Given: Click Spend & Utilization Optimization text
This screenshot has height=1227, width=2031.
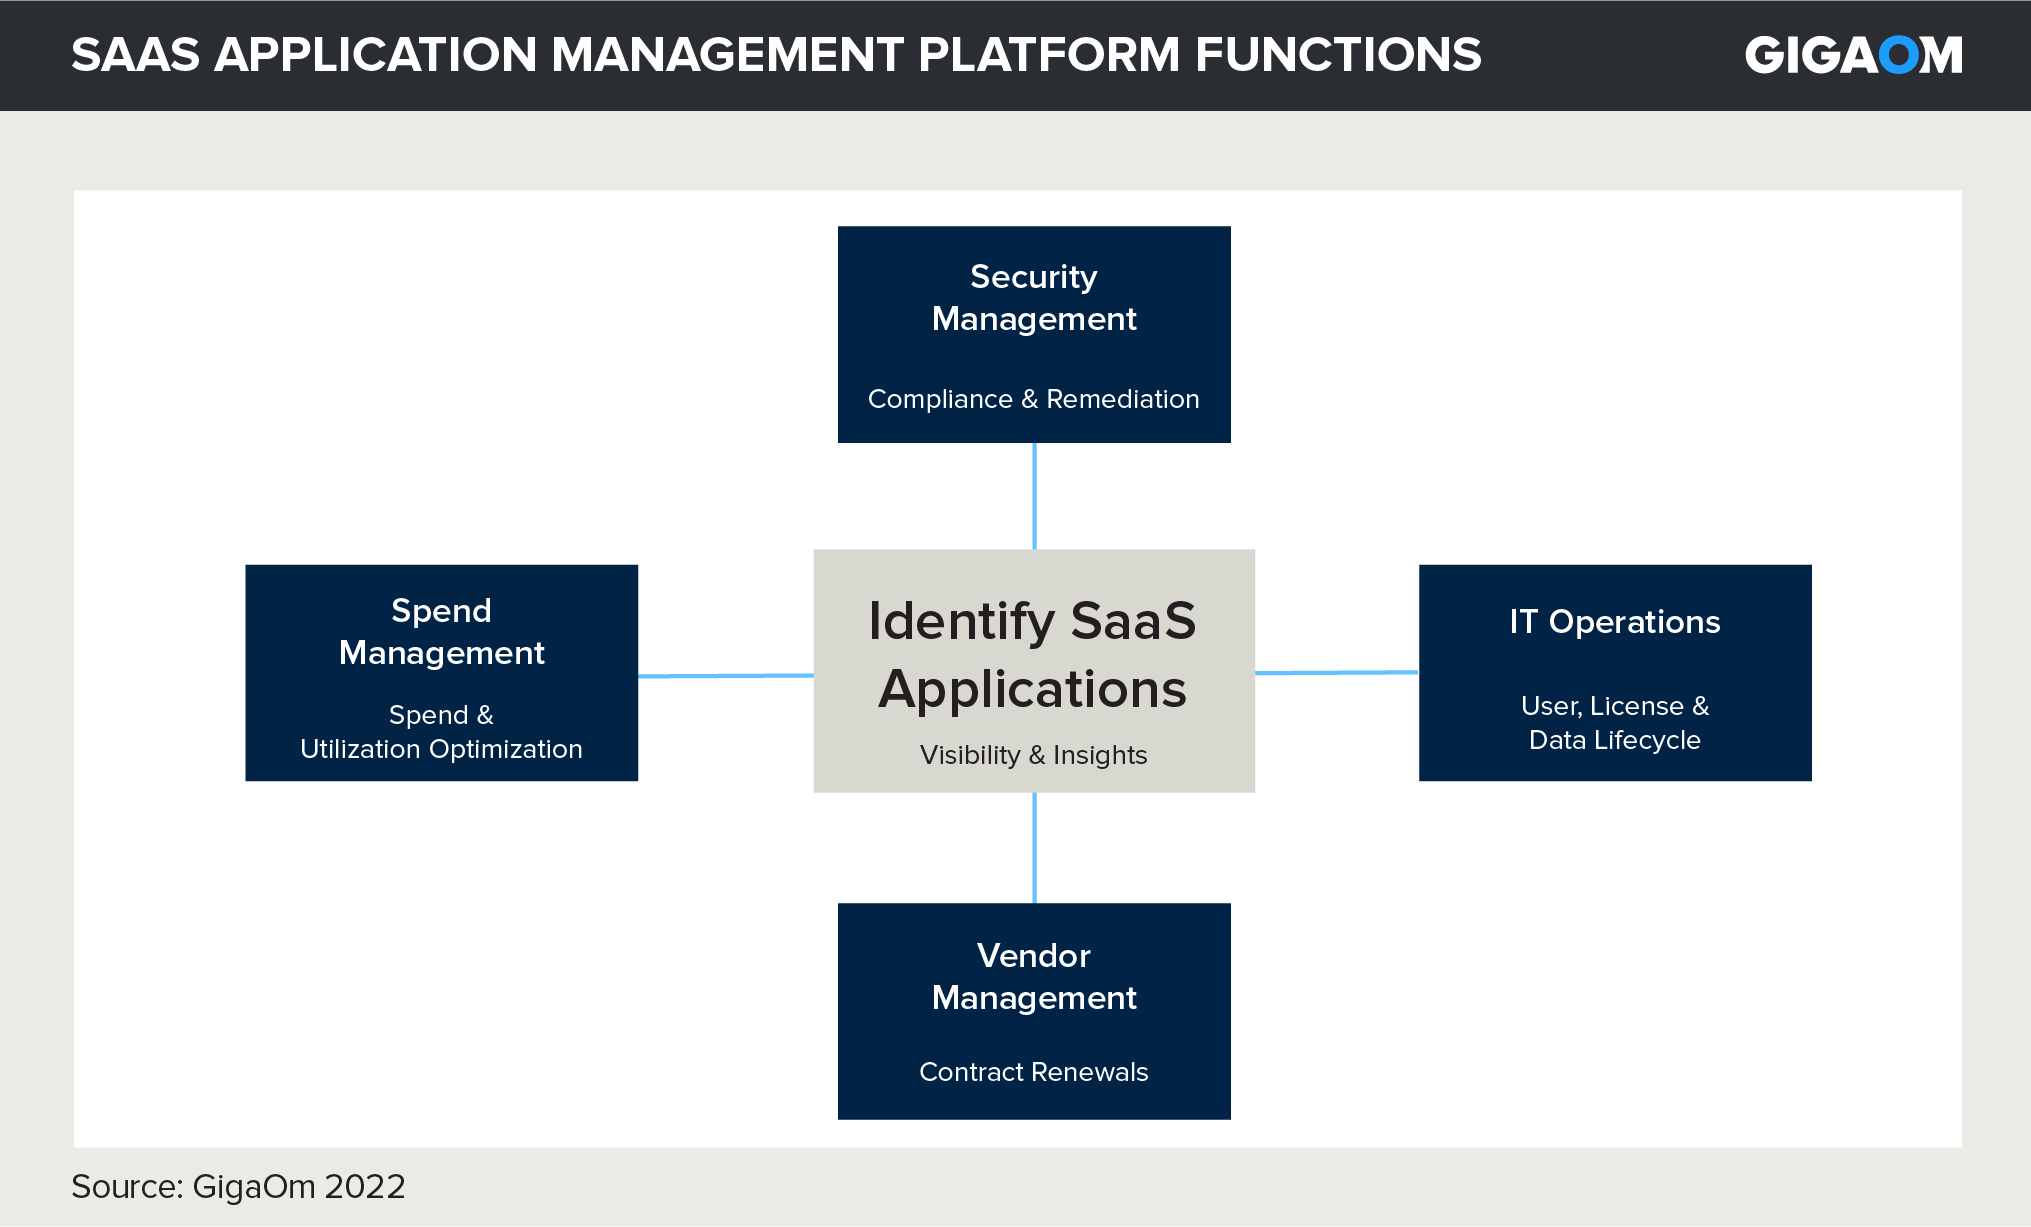Looking at the screenshot, I should (x=441, y=732).
